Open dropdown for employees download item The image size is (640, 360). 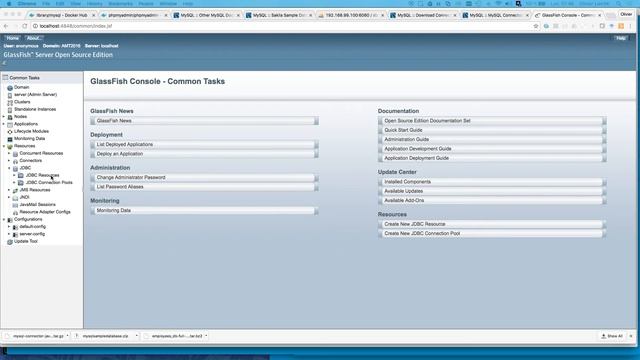click(x=206, y=336)
